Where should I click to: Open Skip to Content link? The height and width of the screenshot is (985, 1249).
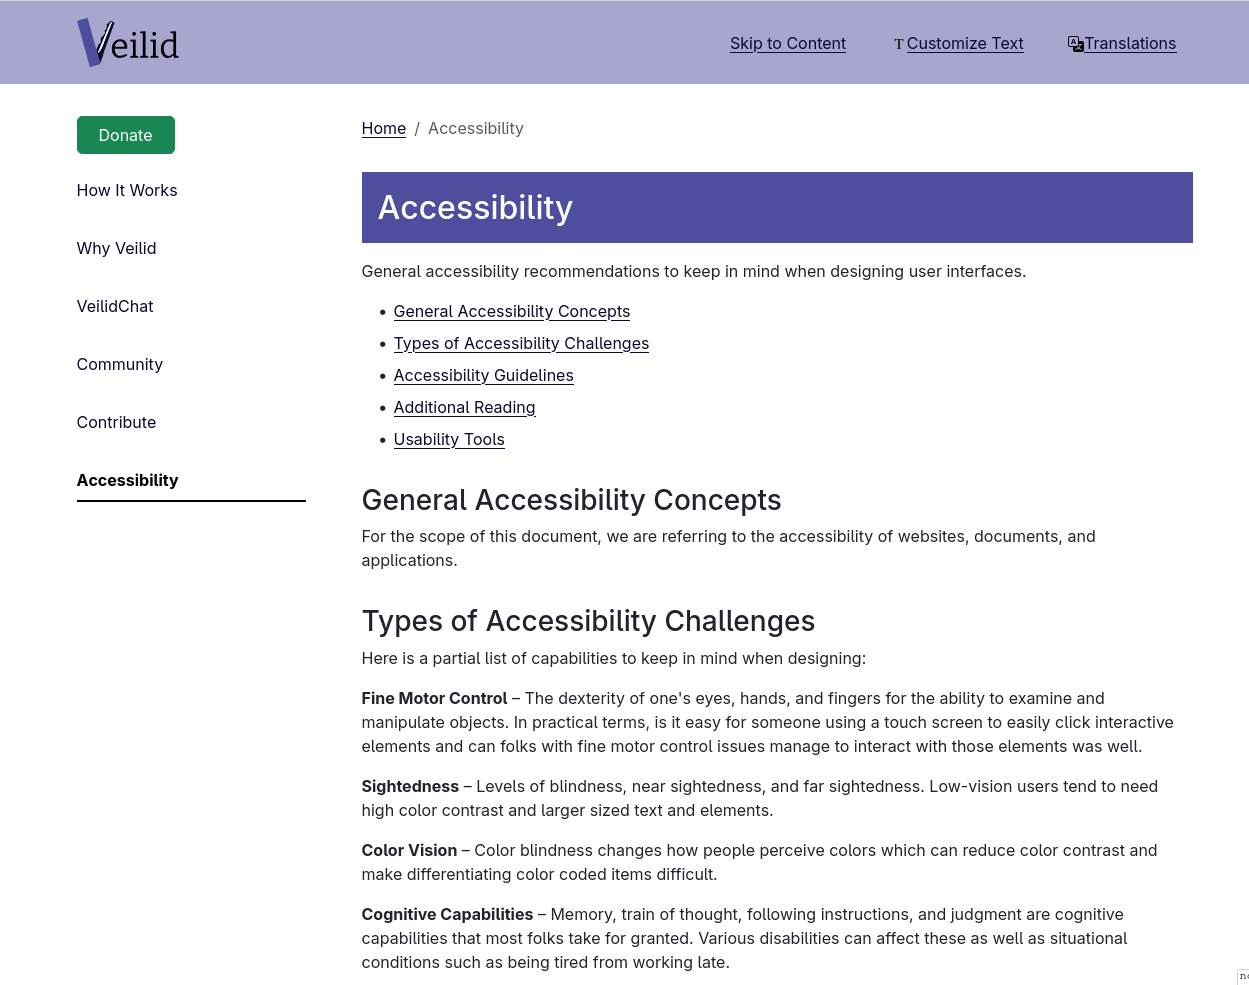coord(787,44)
